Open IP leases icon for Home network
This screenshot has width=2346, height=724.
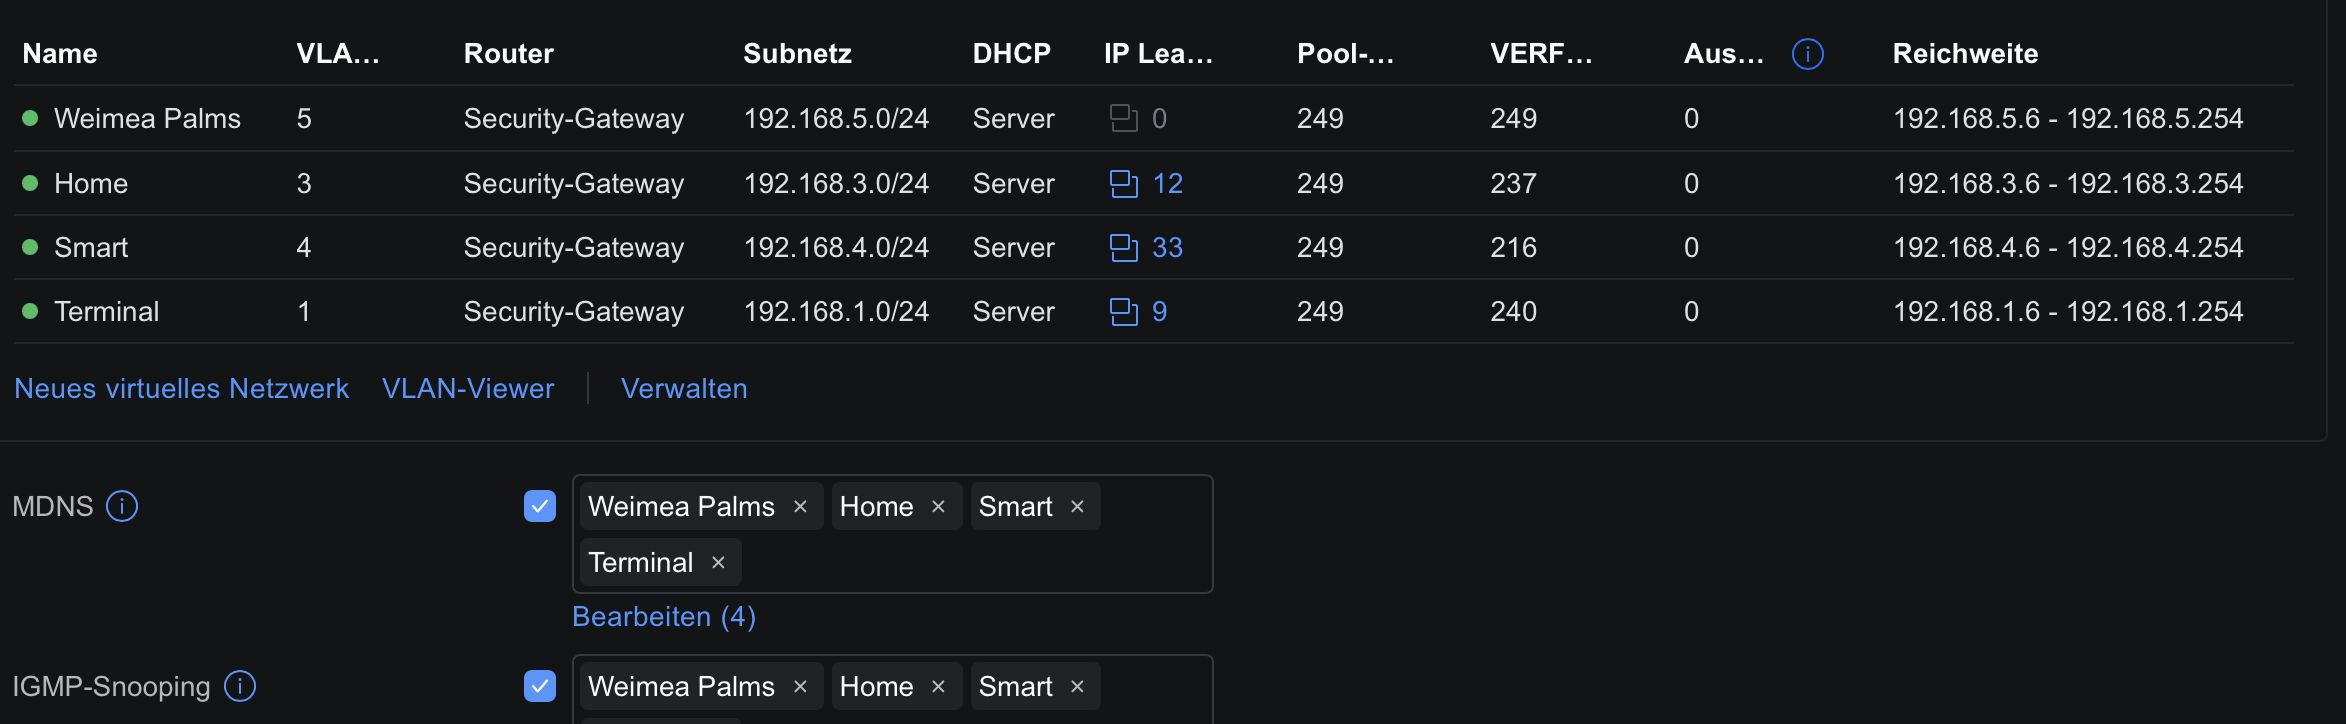click(x=1124, y=184)
